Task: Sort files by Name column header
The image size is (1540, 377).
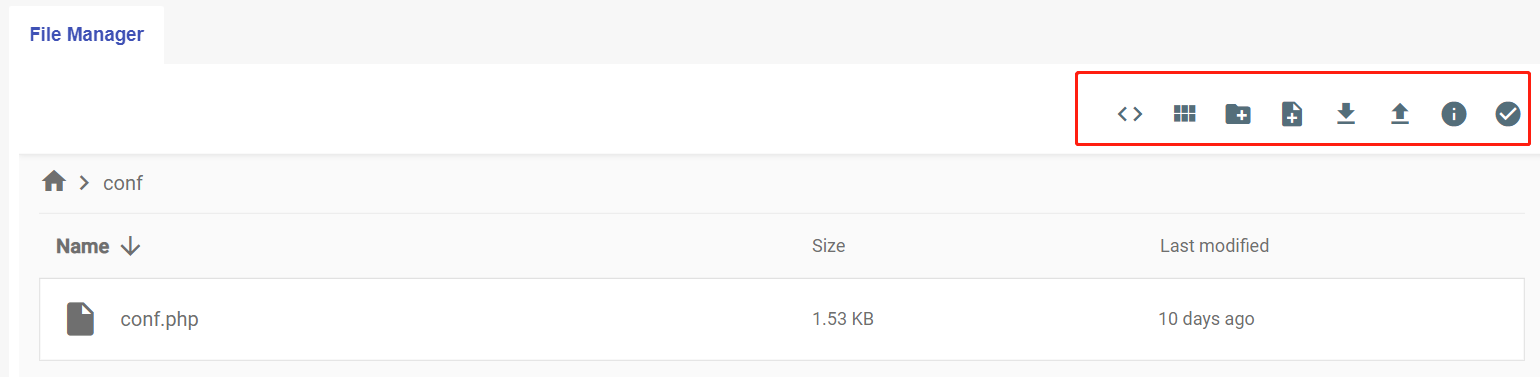Action: coord(83,246)
